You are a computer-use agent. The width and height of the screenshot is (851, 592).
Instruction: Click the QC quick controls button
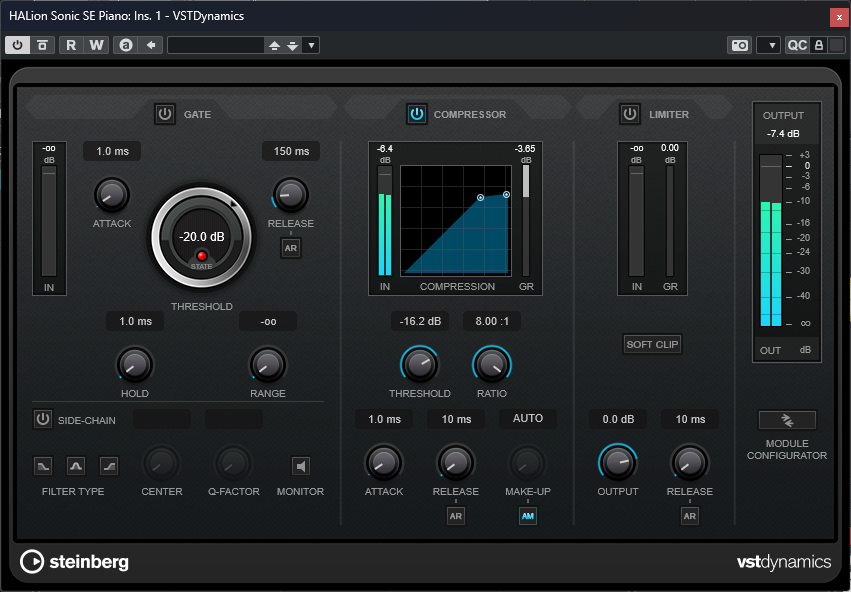coord(797,45)
